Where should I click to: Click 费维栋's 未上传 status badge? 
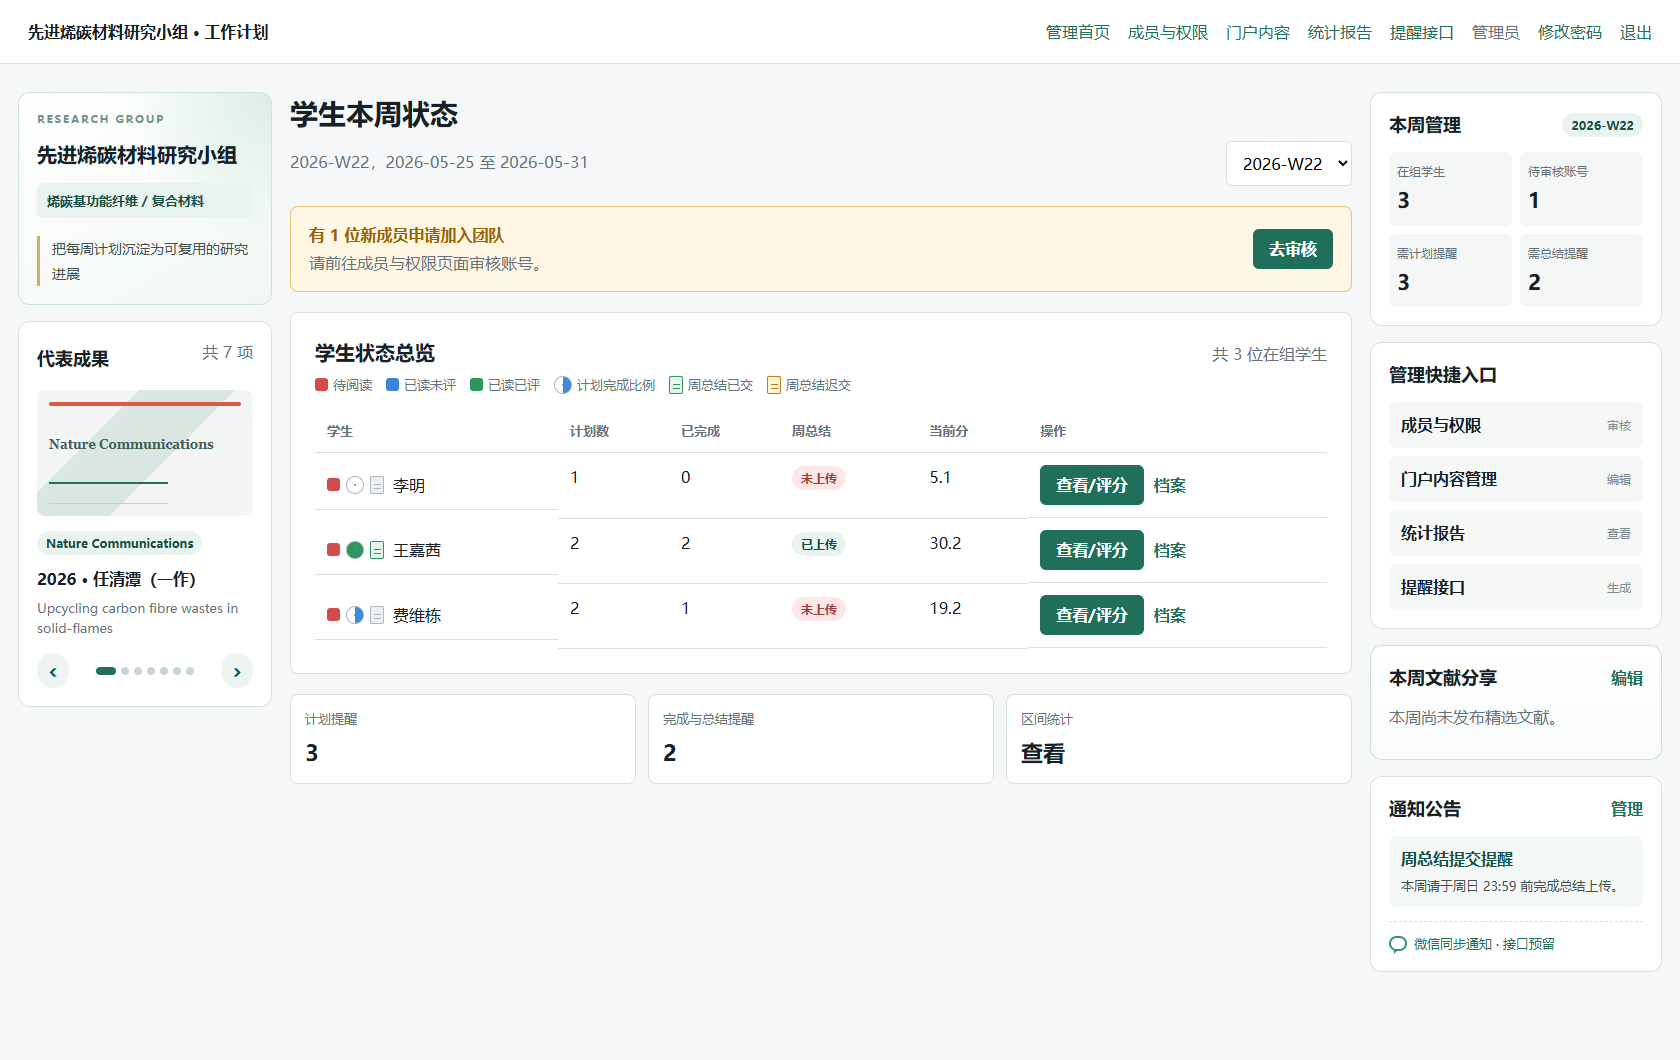pos(819,609)
